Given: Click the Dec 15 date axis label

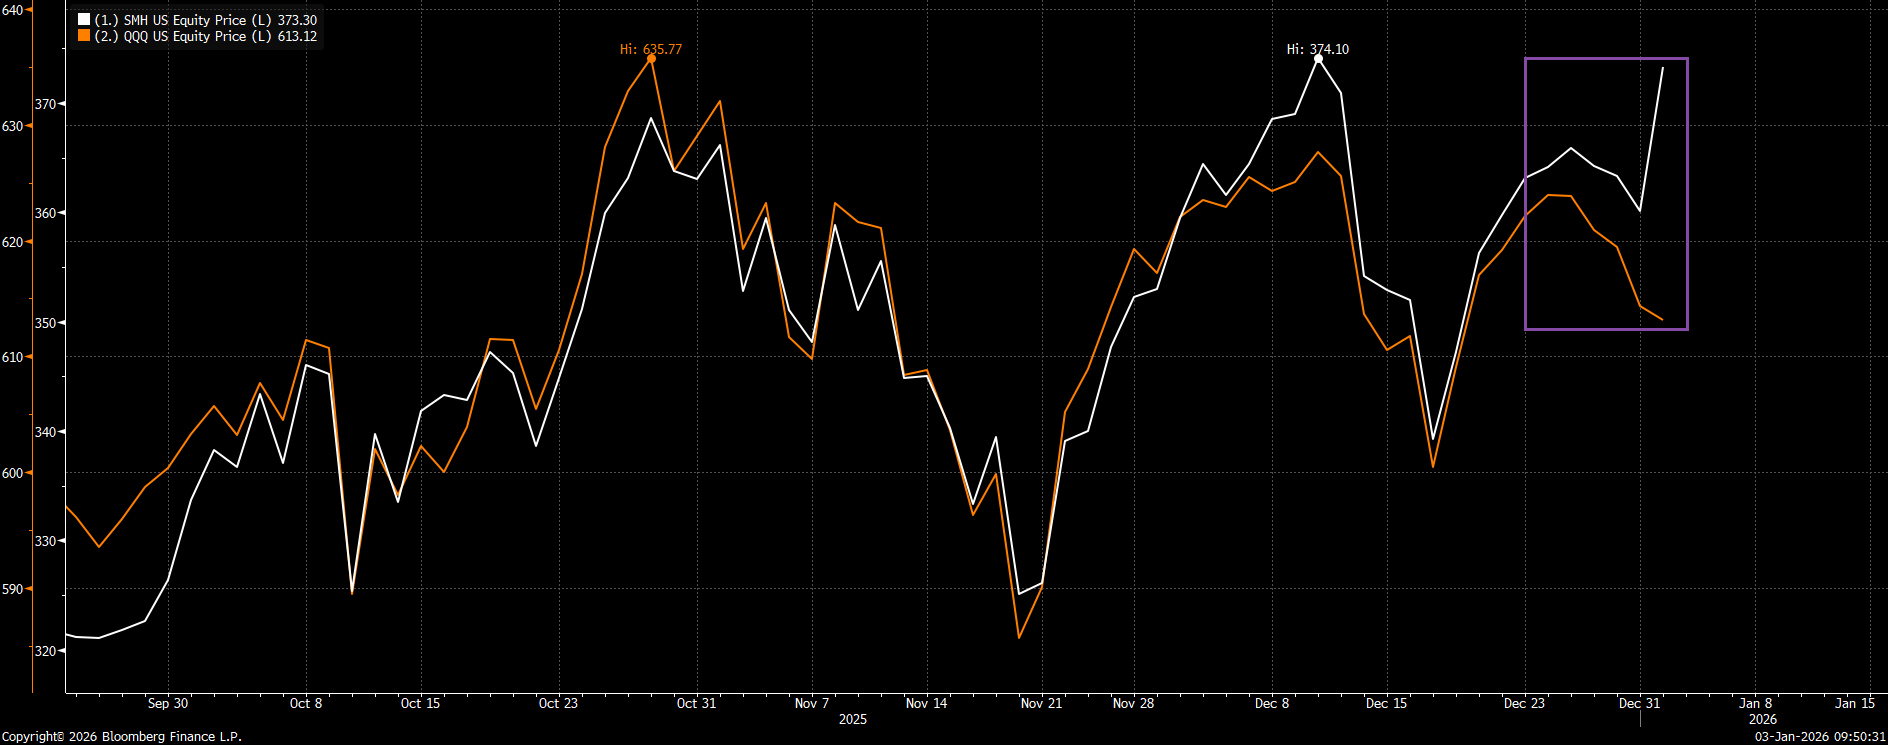Looking at the screenshot, I should [1386, 703].
